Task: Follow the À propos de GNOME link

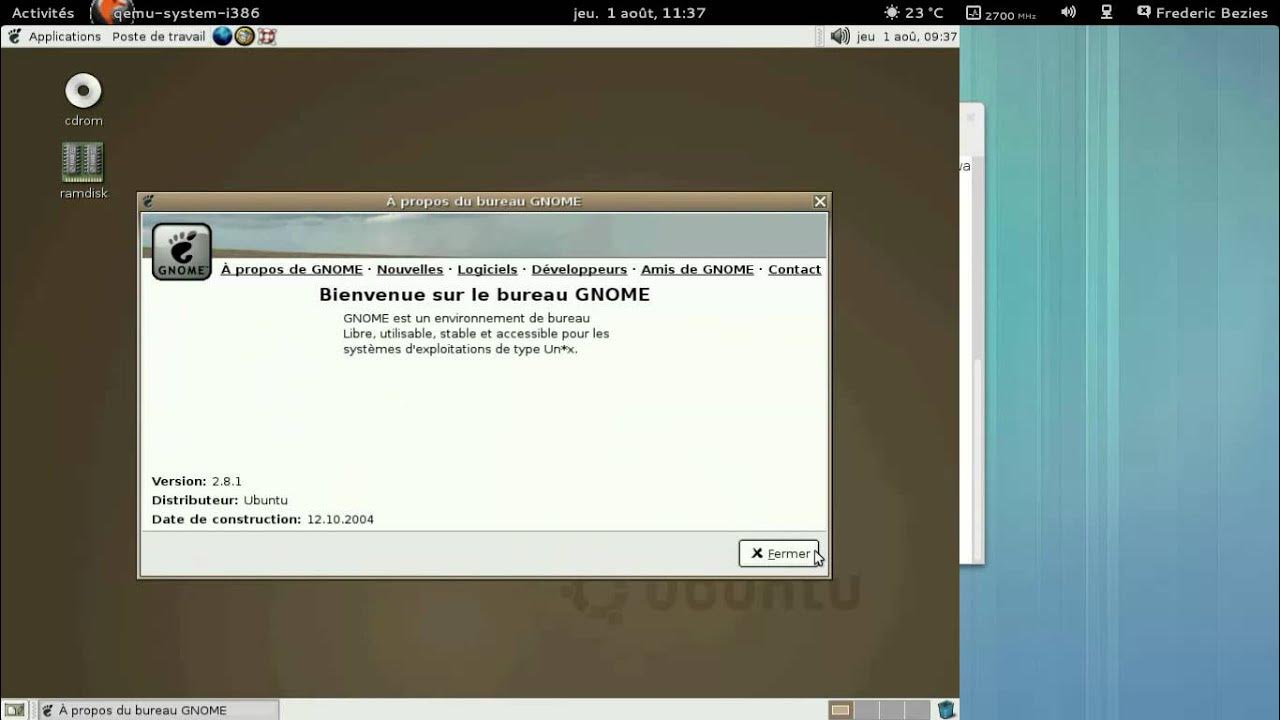Action: (292, 269)
